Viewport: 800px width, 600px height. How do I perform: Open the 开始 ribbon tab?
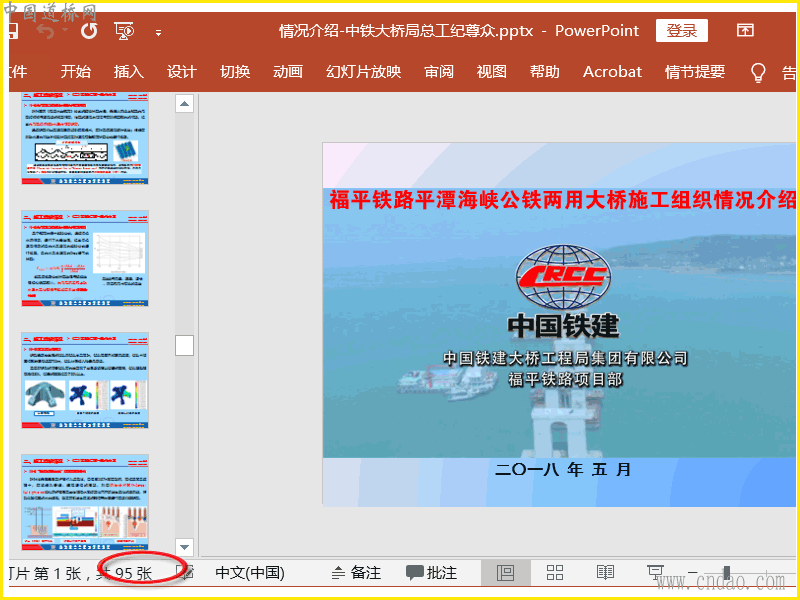click(x=76, y=71)
